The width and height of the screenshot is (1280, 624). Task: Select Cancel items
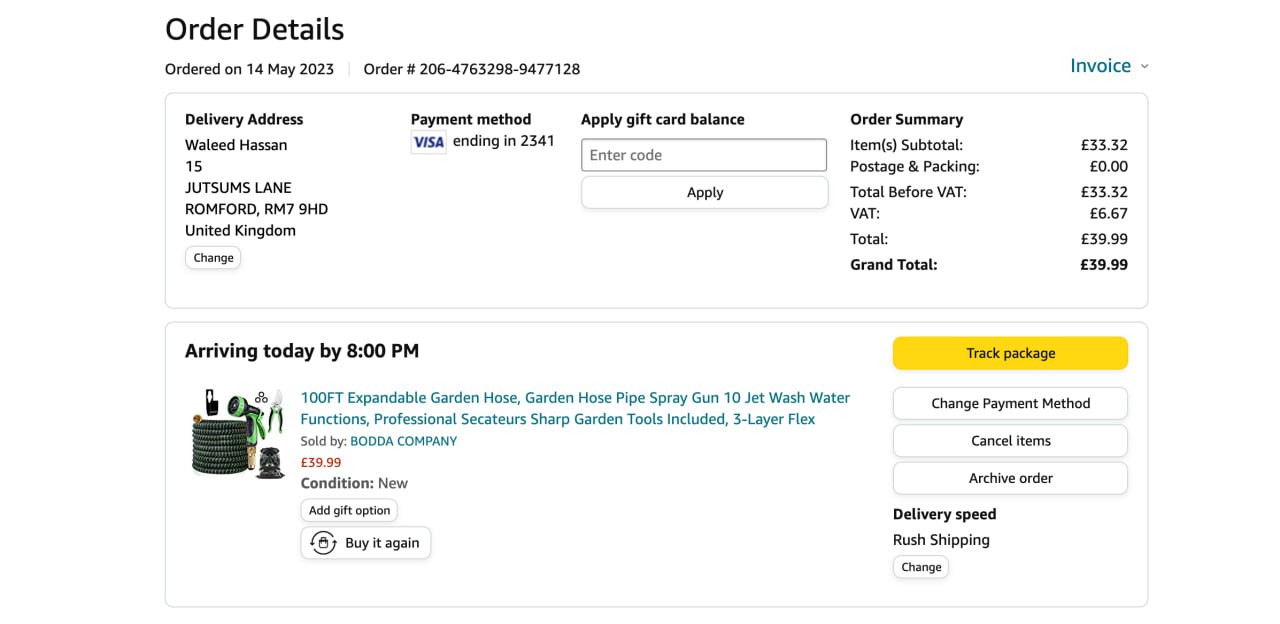point(1010,441)
